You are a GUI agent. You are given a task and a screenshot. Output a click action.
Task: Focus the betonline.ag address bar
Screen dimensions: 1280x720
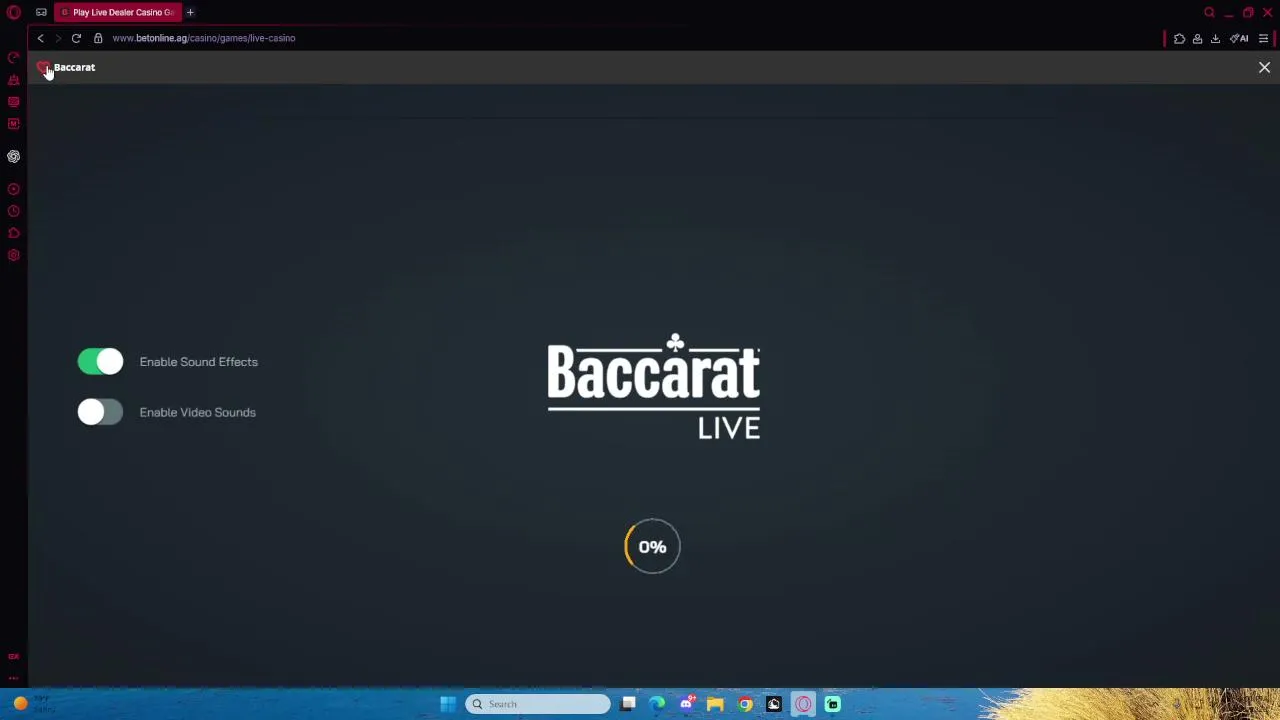pos(203,38)
